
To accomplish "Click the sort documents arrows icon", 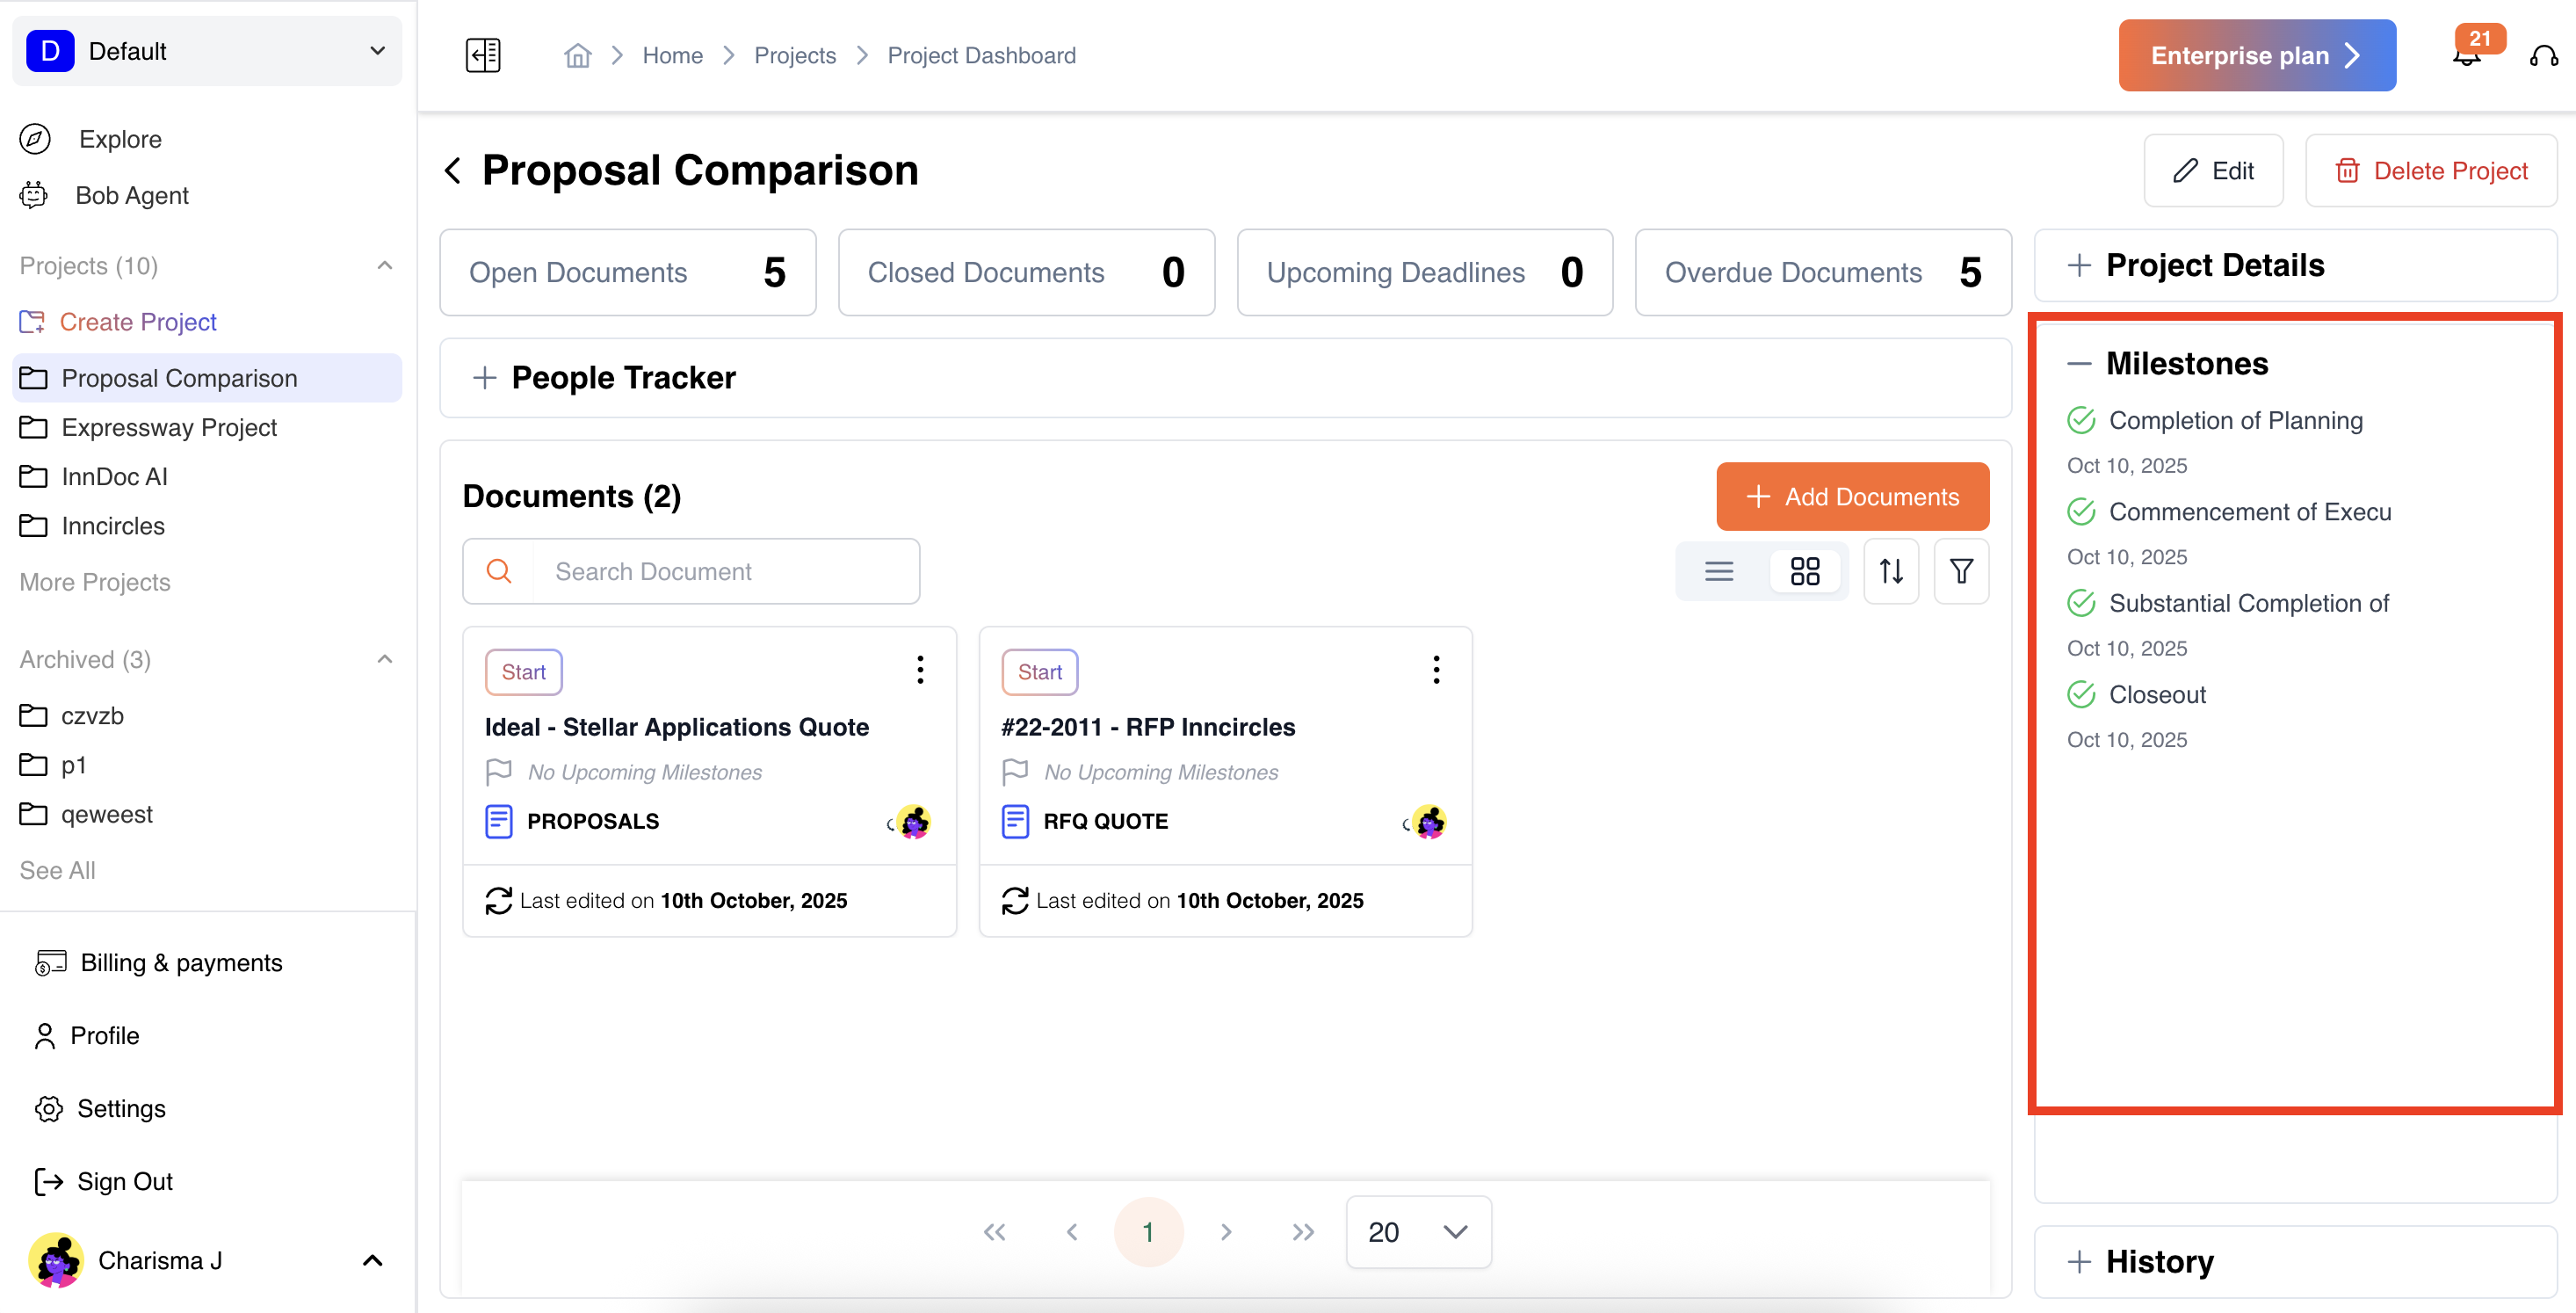I will [x=1890, y=571].
